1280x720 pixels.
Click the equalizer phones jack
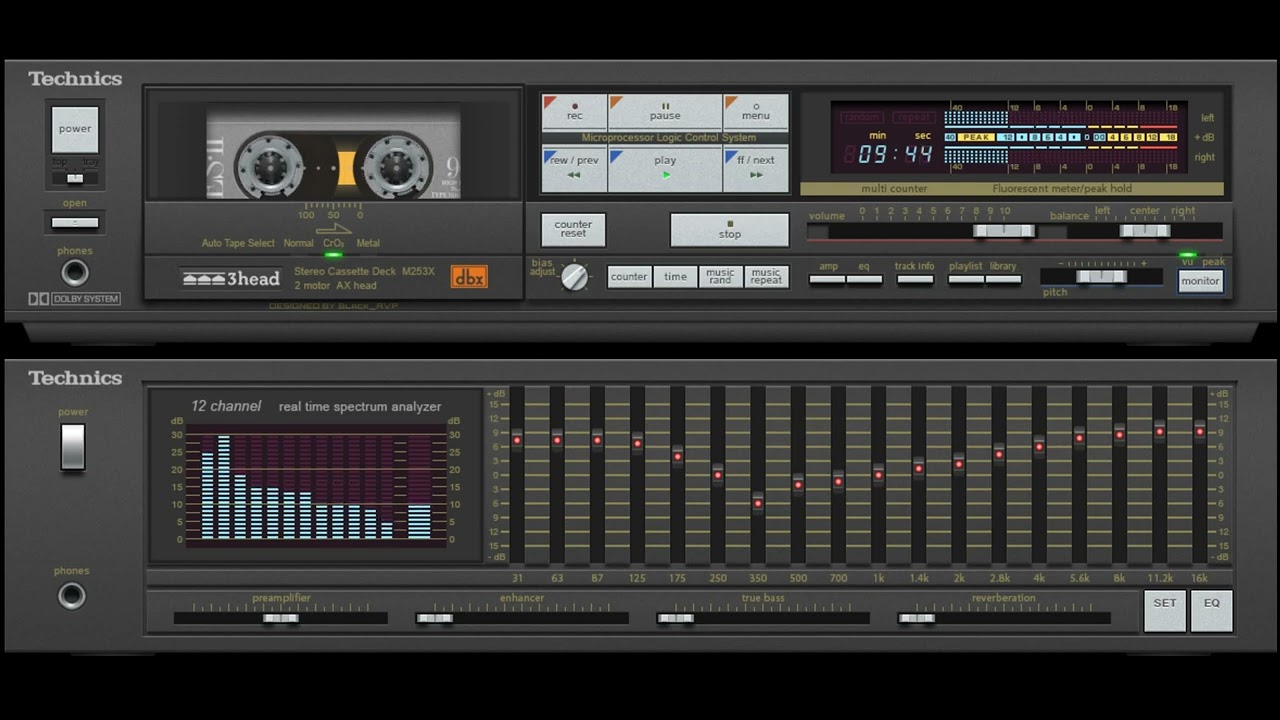click(71, 596)
